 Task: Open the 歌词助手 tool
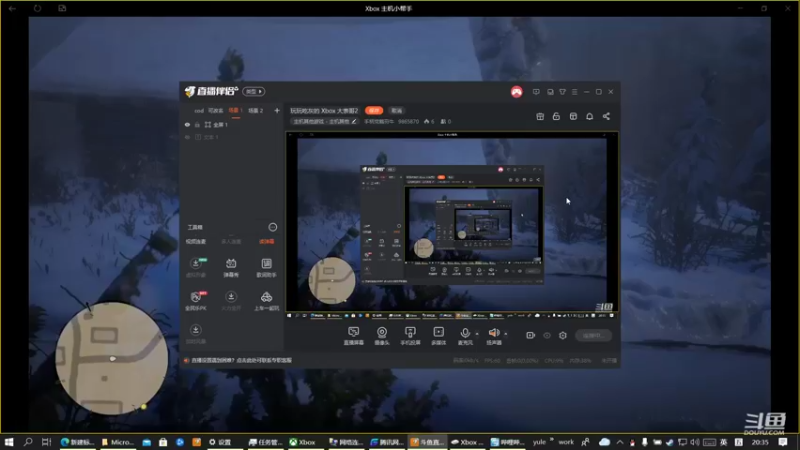click(266, 267)
